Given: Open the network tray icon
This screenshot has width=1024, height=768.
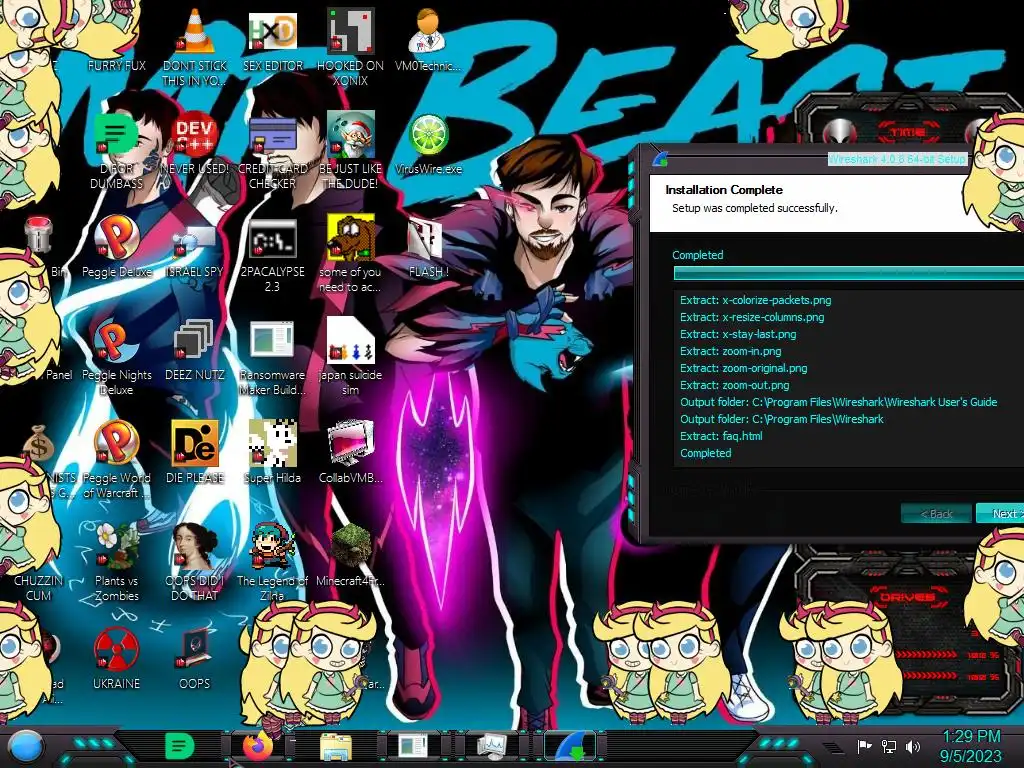Looking at the screenshot, I should (888, 746).
